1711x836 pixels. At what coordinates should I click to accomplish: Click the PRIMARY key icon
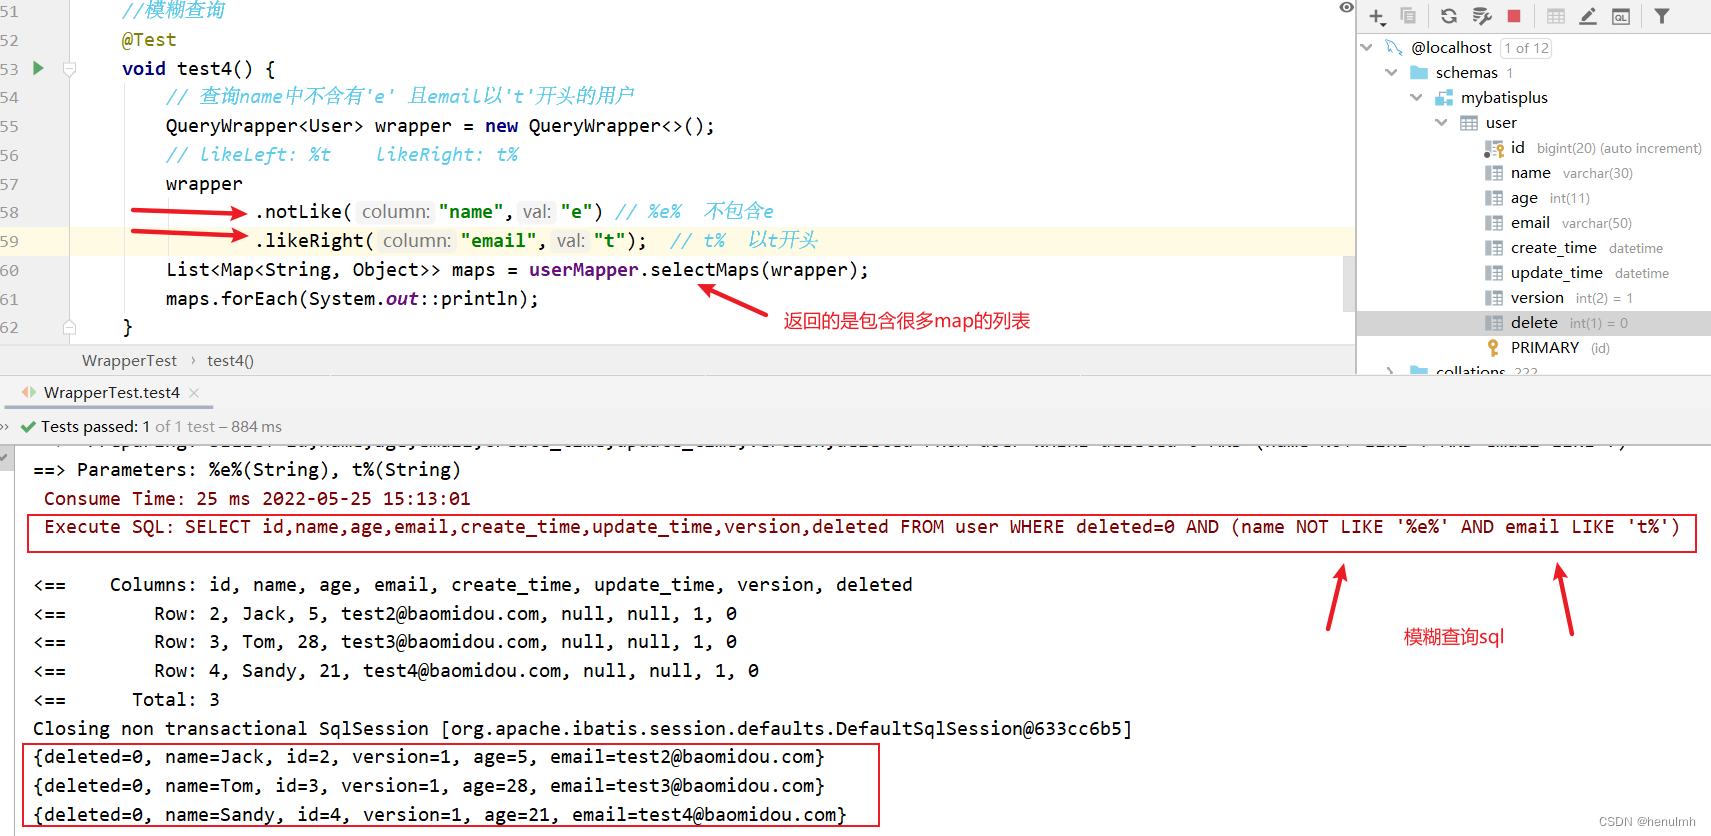click(1494, 348)
